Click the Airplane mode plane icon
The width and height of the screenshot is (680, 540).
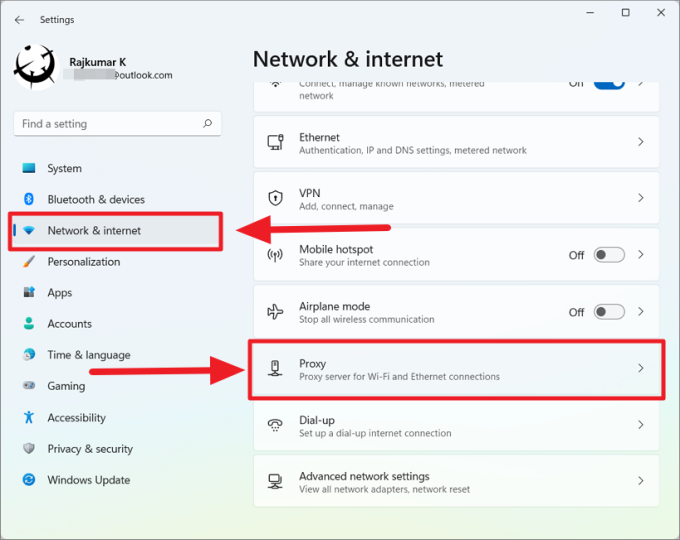tap(275, 312)
